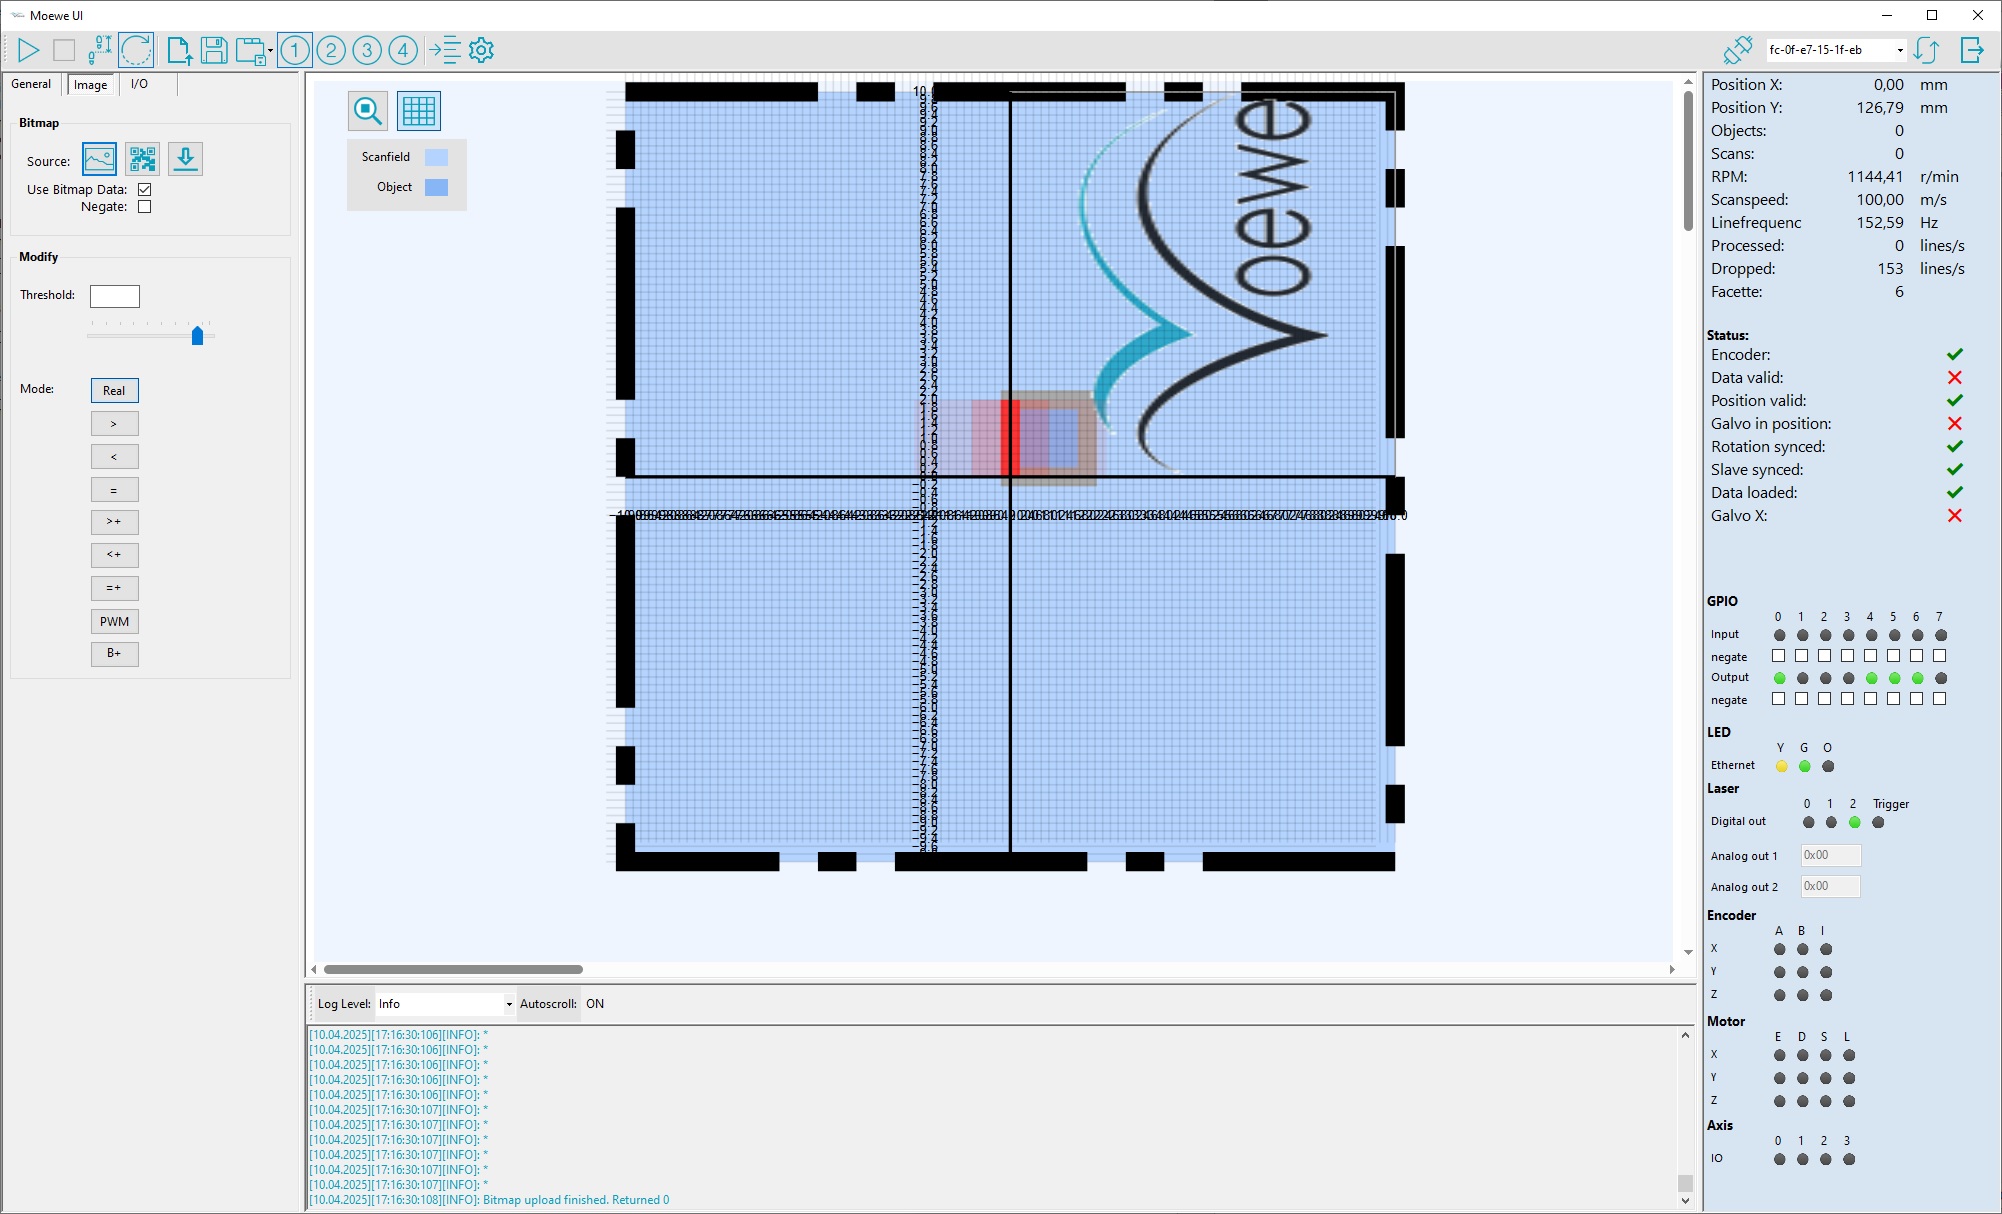Open settings with the gear icon
The image size is (2002, 1214).
(482, 50)
